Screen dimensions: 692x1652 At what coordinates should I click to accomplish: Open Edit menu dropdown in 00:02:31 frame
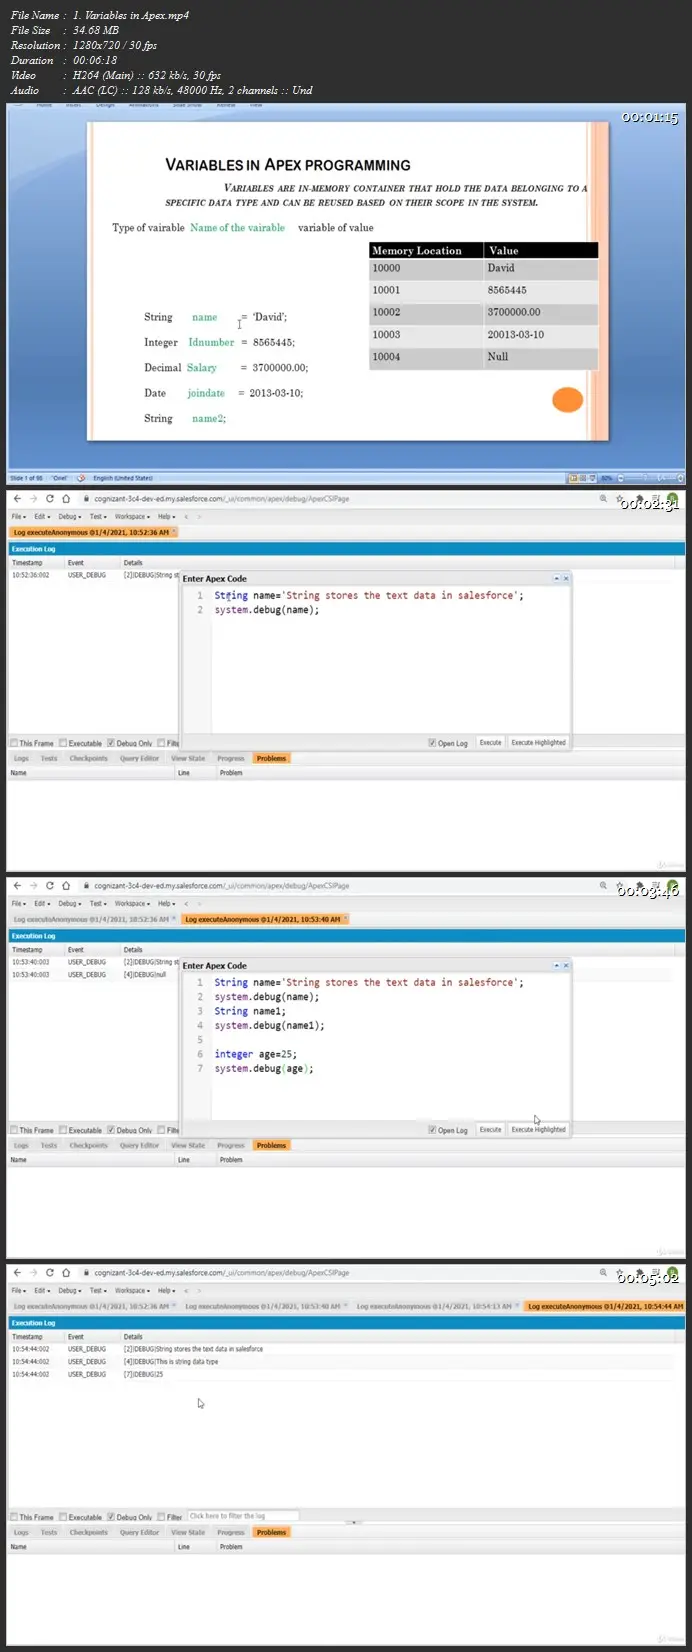click(x=42, y=516)
